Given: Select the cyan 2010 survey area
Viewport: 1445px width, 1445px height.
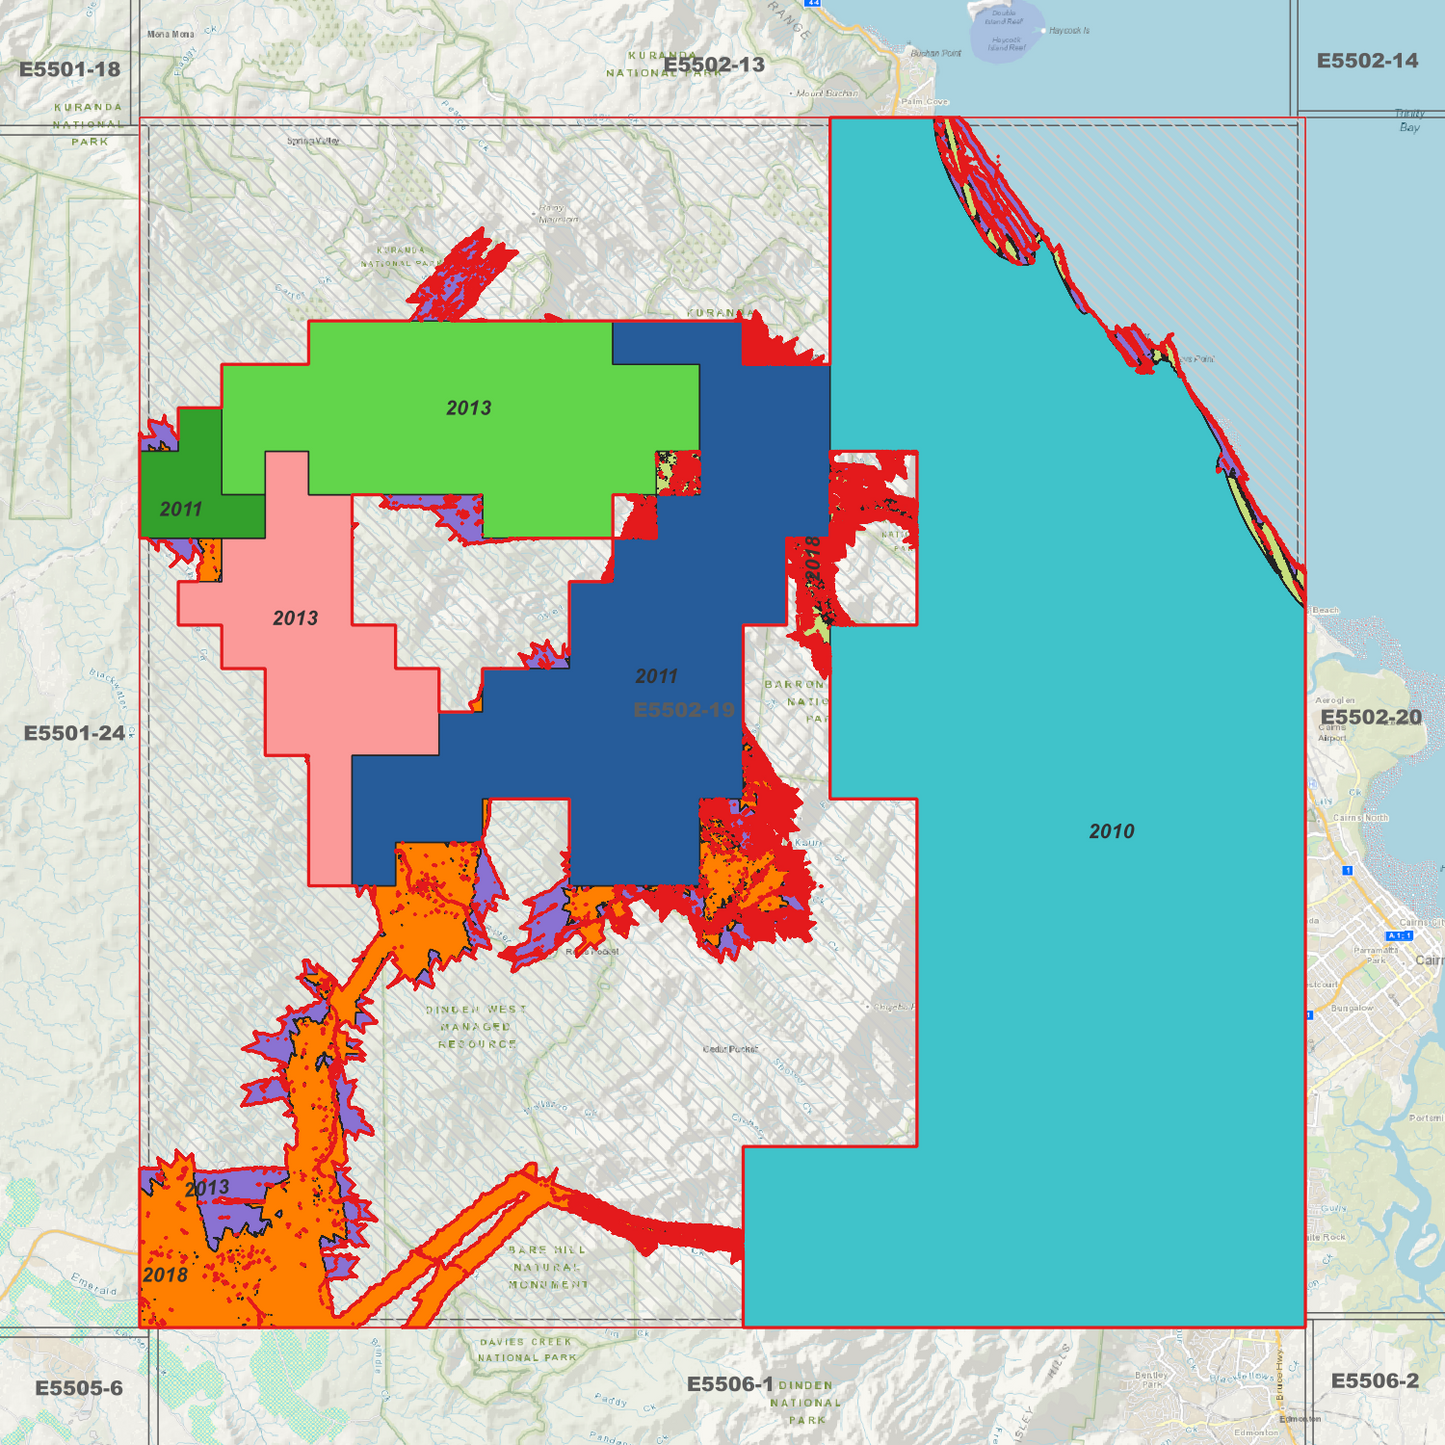Looking at the screenshot, I should coord(1110,900).
